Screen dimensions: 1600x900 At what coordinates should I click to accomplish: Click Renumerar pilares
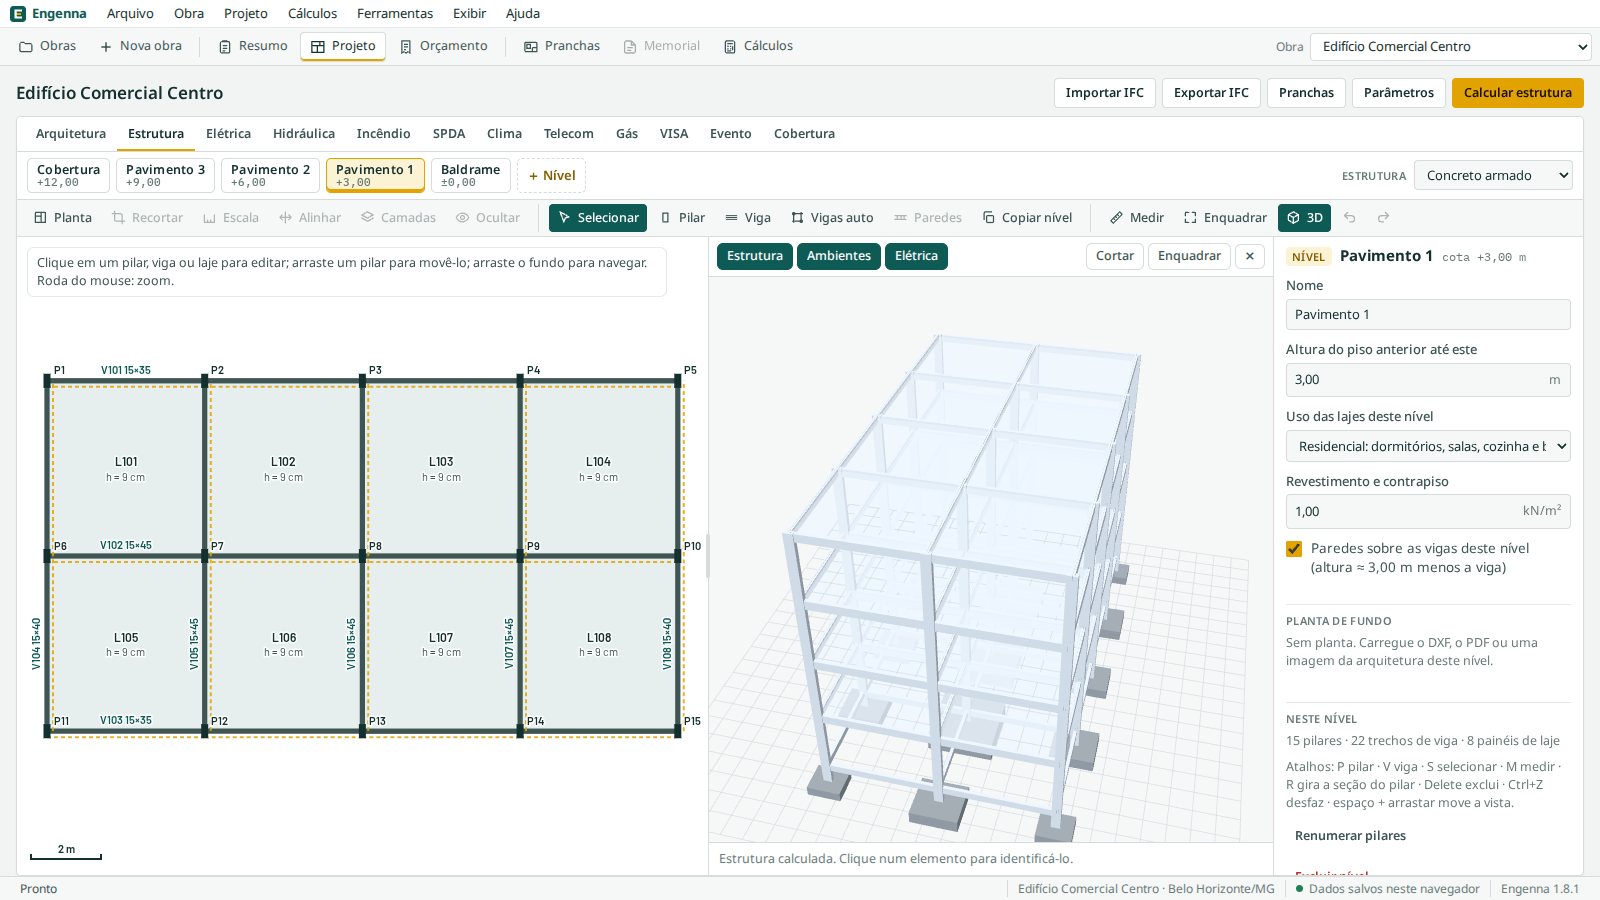tap(1350, 836)
